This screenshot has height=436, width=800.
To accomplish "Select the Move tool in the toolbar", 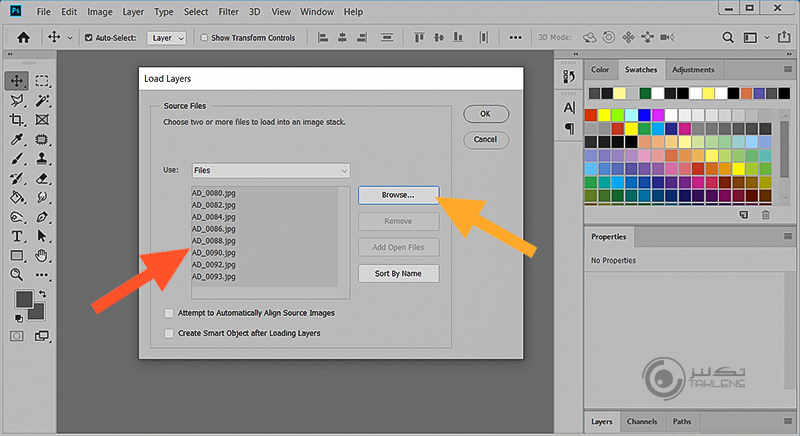I will pyautogui.click(x=17, y=81).
